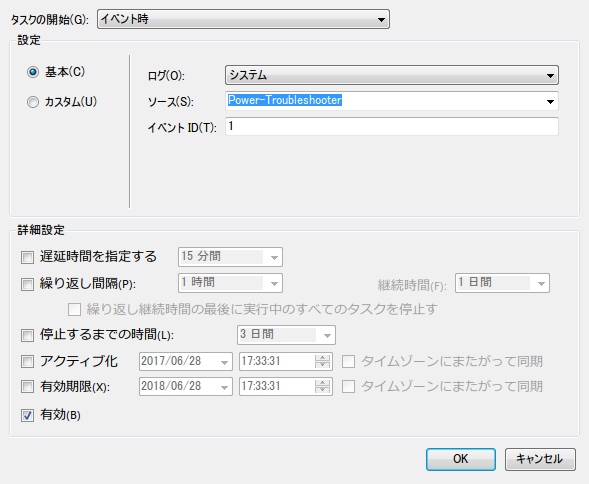Open the ログ dropdown showing システム
The height and width of the screenshot is (484, 589).
click(x=392, y=75)
